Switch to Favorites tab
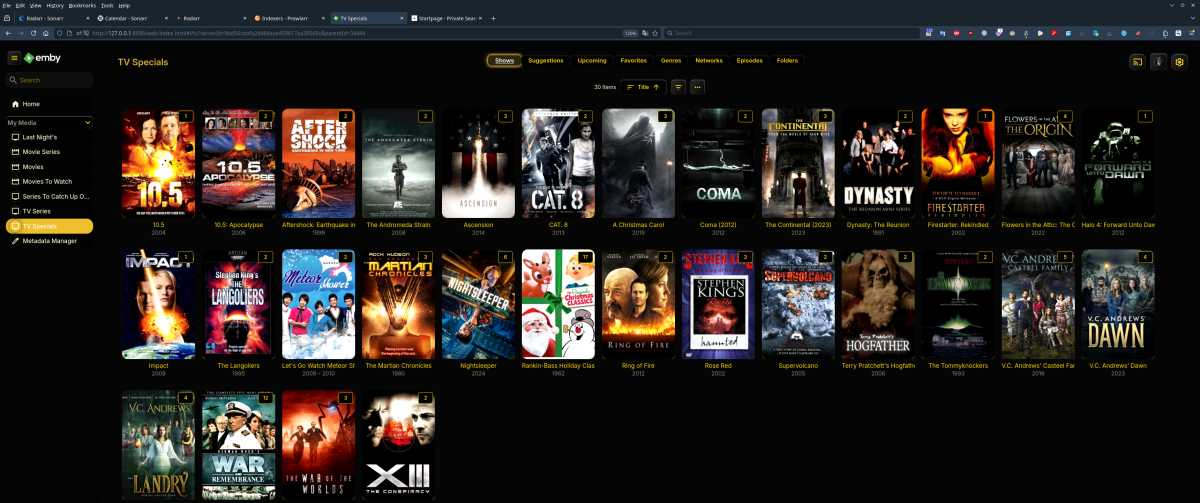 [633, 60]
